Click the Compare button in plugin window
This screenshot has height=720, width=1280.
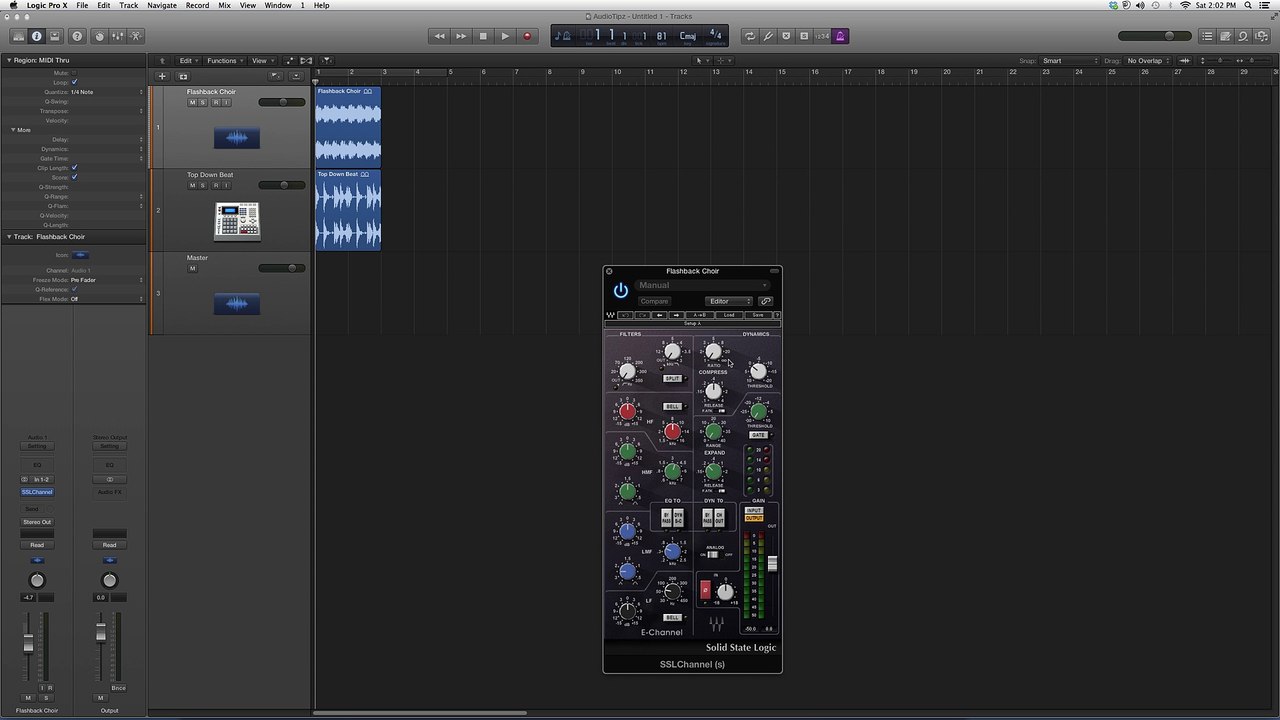[654, 301]
